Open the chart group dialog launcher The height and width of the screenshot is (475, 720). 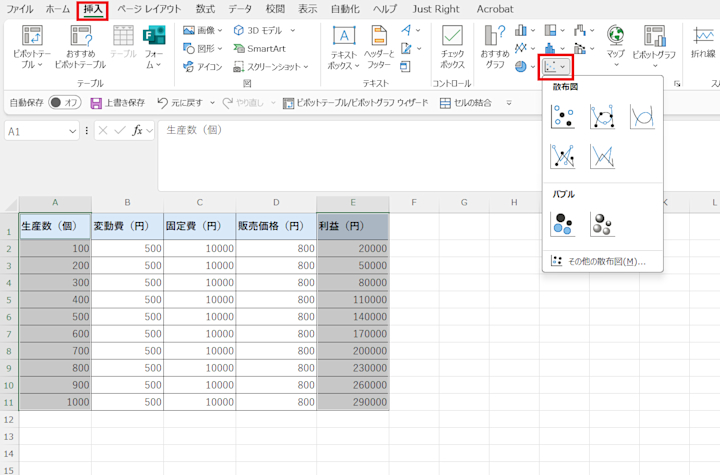coord(677,84)
